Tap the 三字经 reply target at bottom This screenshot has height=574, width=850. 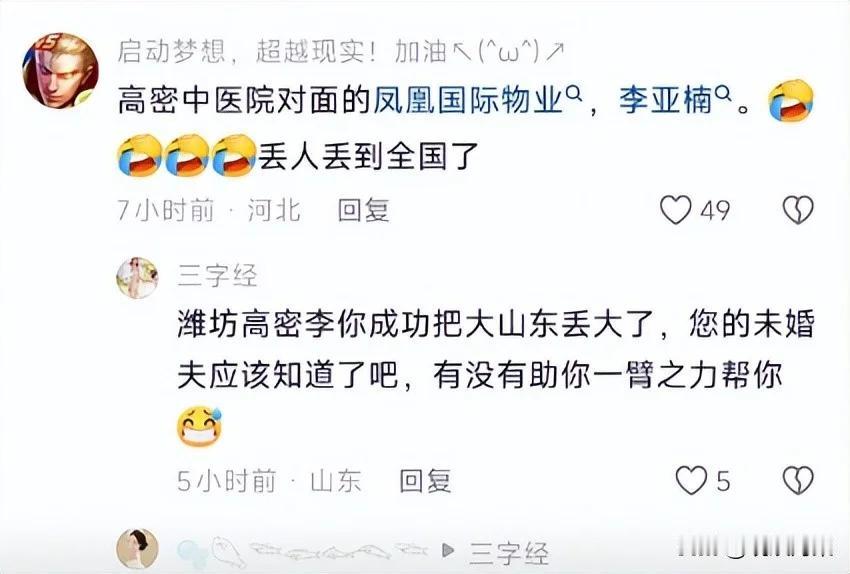pyautogui.click(x=509, y=553)
